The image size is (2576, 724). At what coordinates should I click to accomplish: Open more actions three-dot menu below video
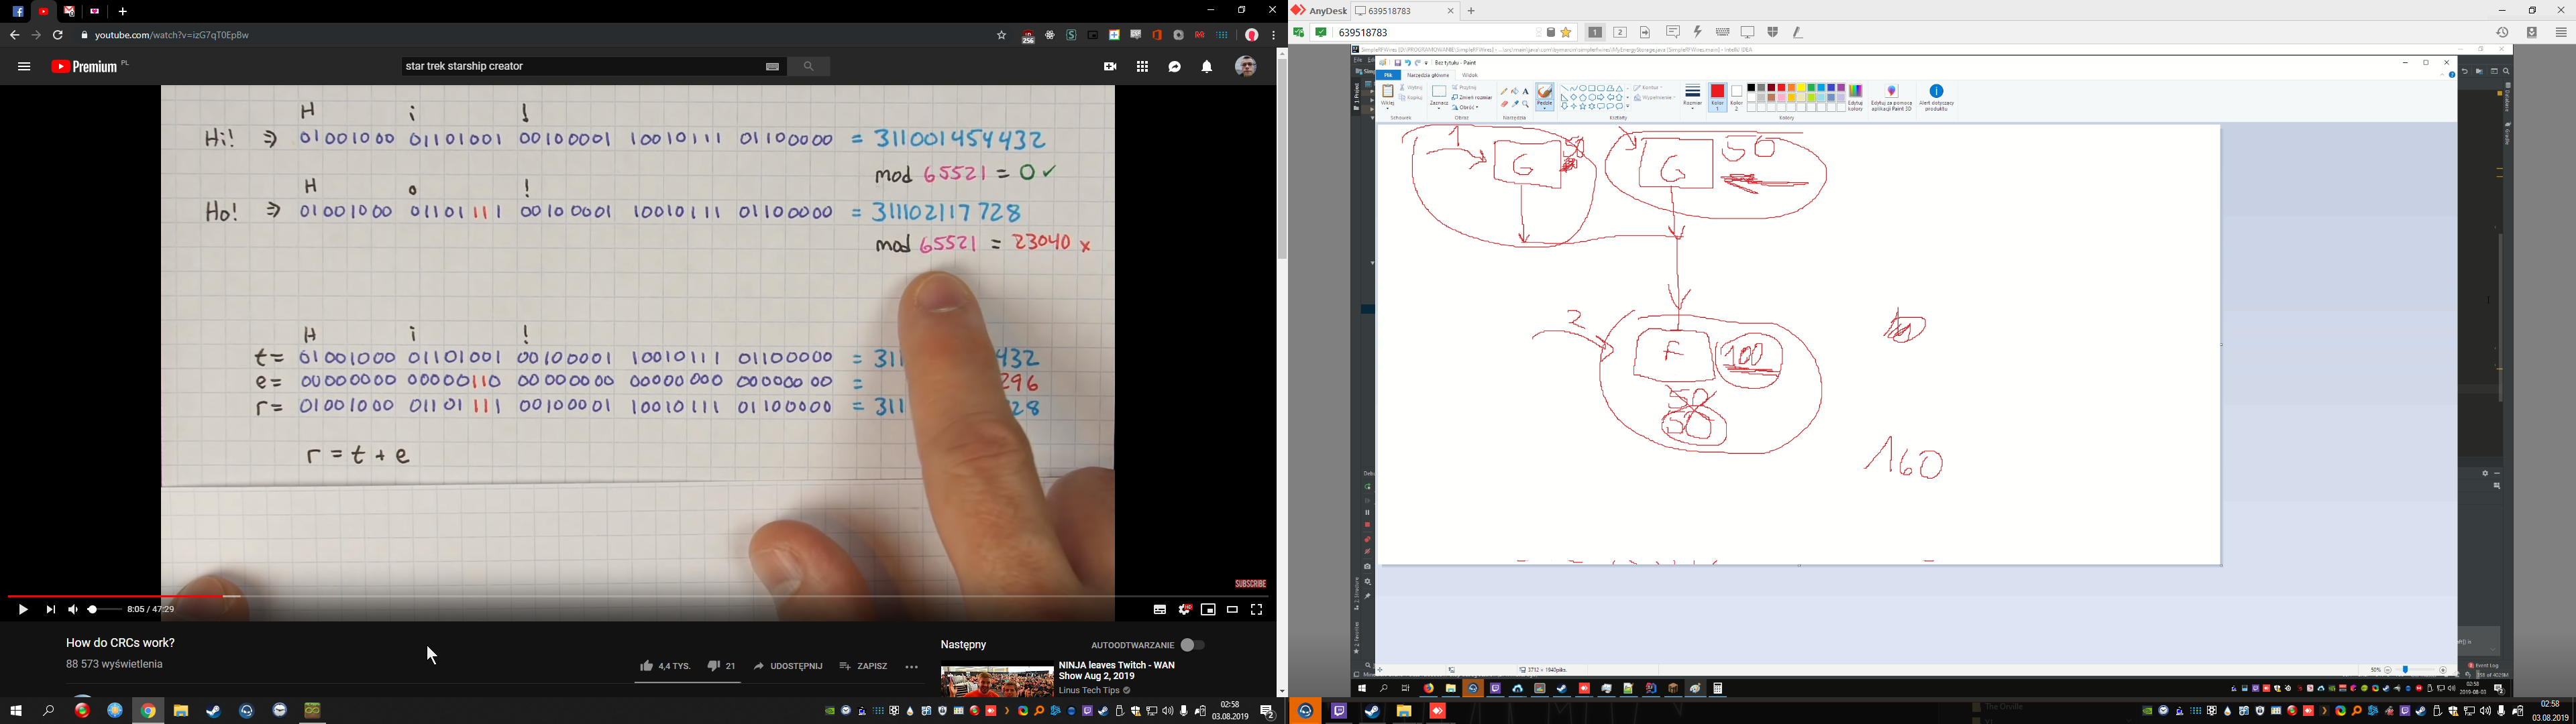(911, 666)
